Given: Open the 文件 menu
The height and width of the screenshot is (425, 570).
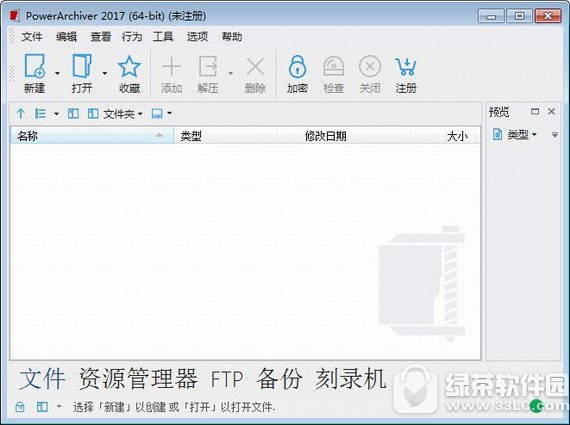Looking at the screenshot, I should [32, 36].
